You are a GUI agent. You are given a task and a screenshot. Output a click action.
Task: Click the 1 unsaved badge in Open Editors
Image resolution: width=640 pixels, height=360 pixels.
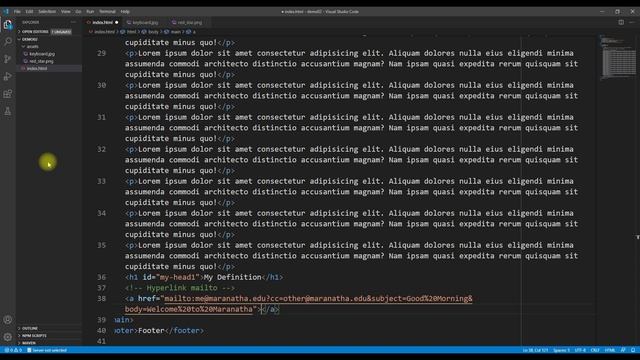(x=61, y=32)
